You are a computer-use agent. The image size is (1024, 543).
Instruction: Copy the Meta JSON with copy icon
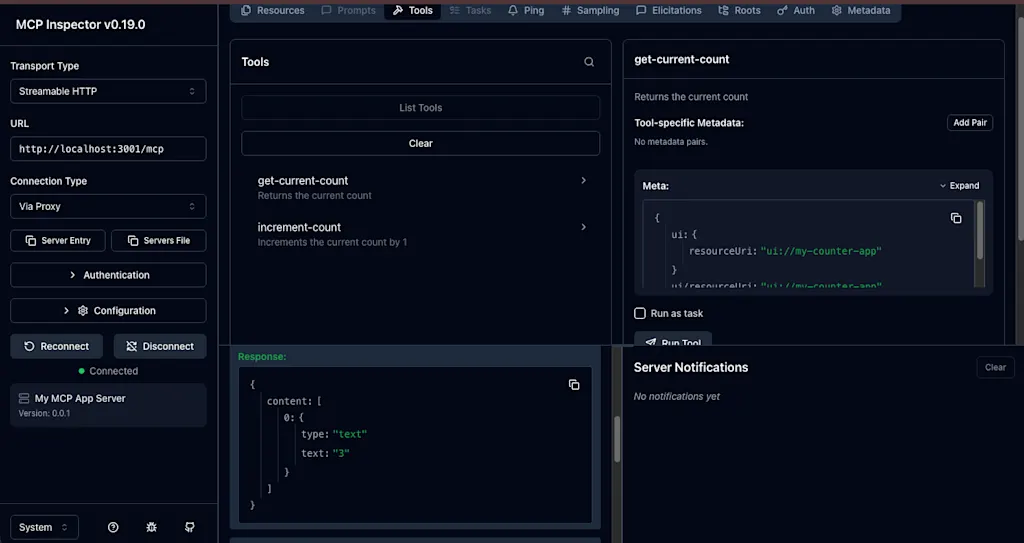pyautogui.click(x=956, y=218)
